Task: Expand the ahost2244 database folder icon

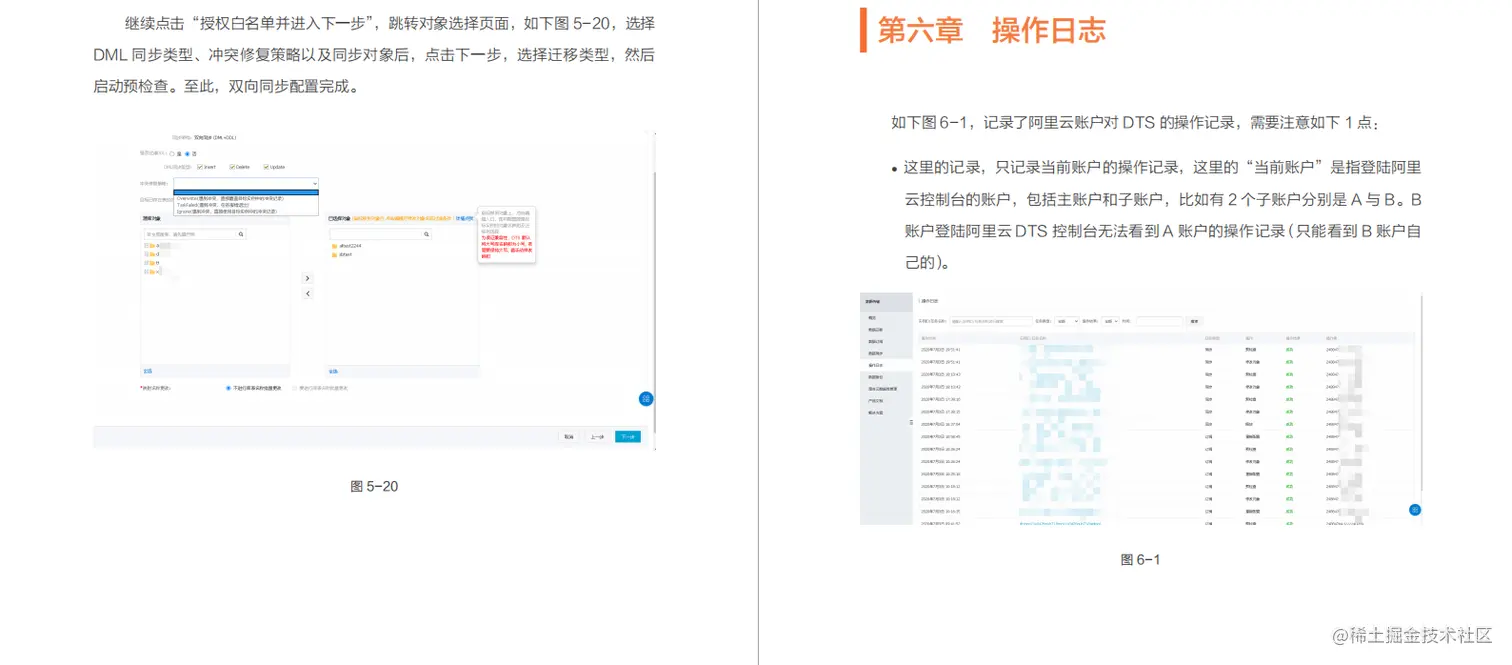Action: point(332,245)
